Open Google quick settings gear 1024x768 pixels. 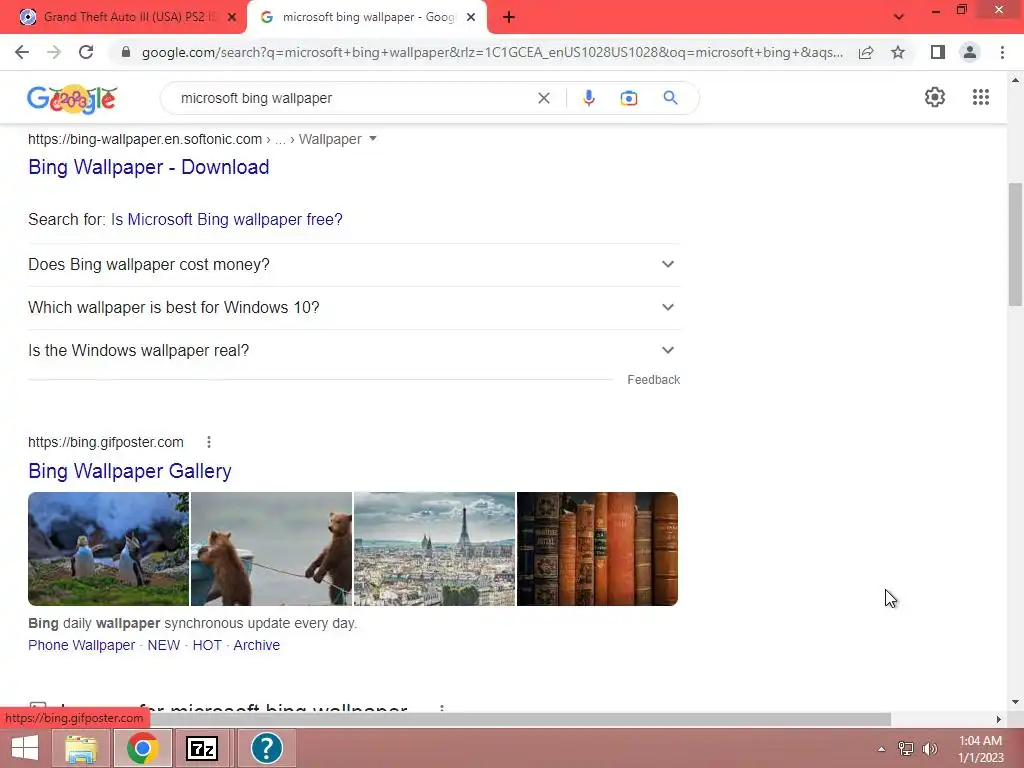point(935,97)
